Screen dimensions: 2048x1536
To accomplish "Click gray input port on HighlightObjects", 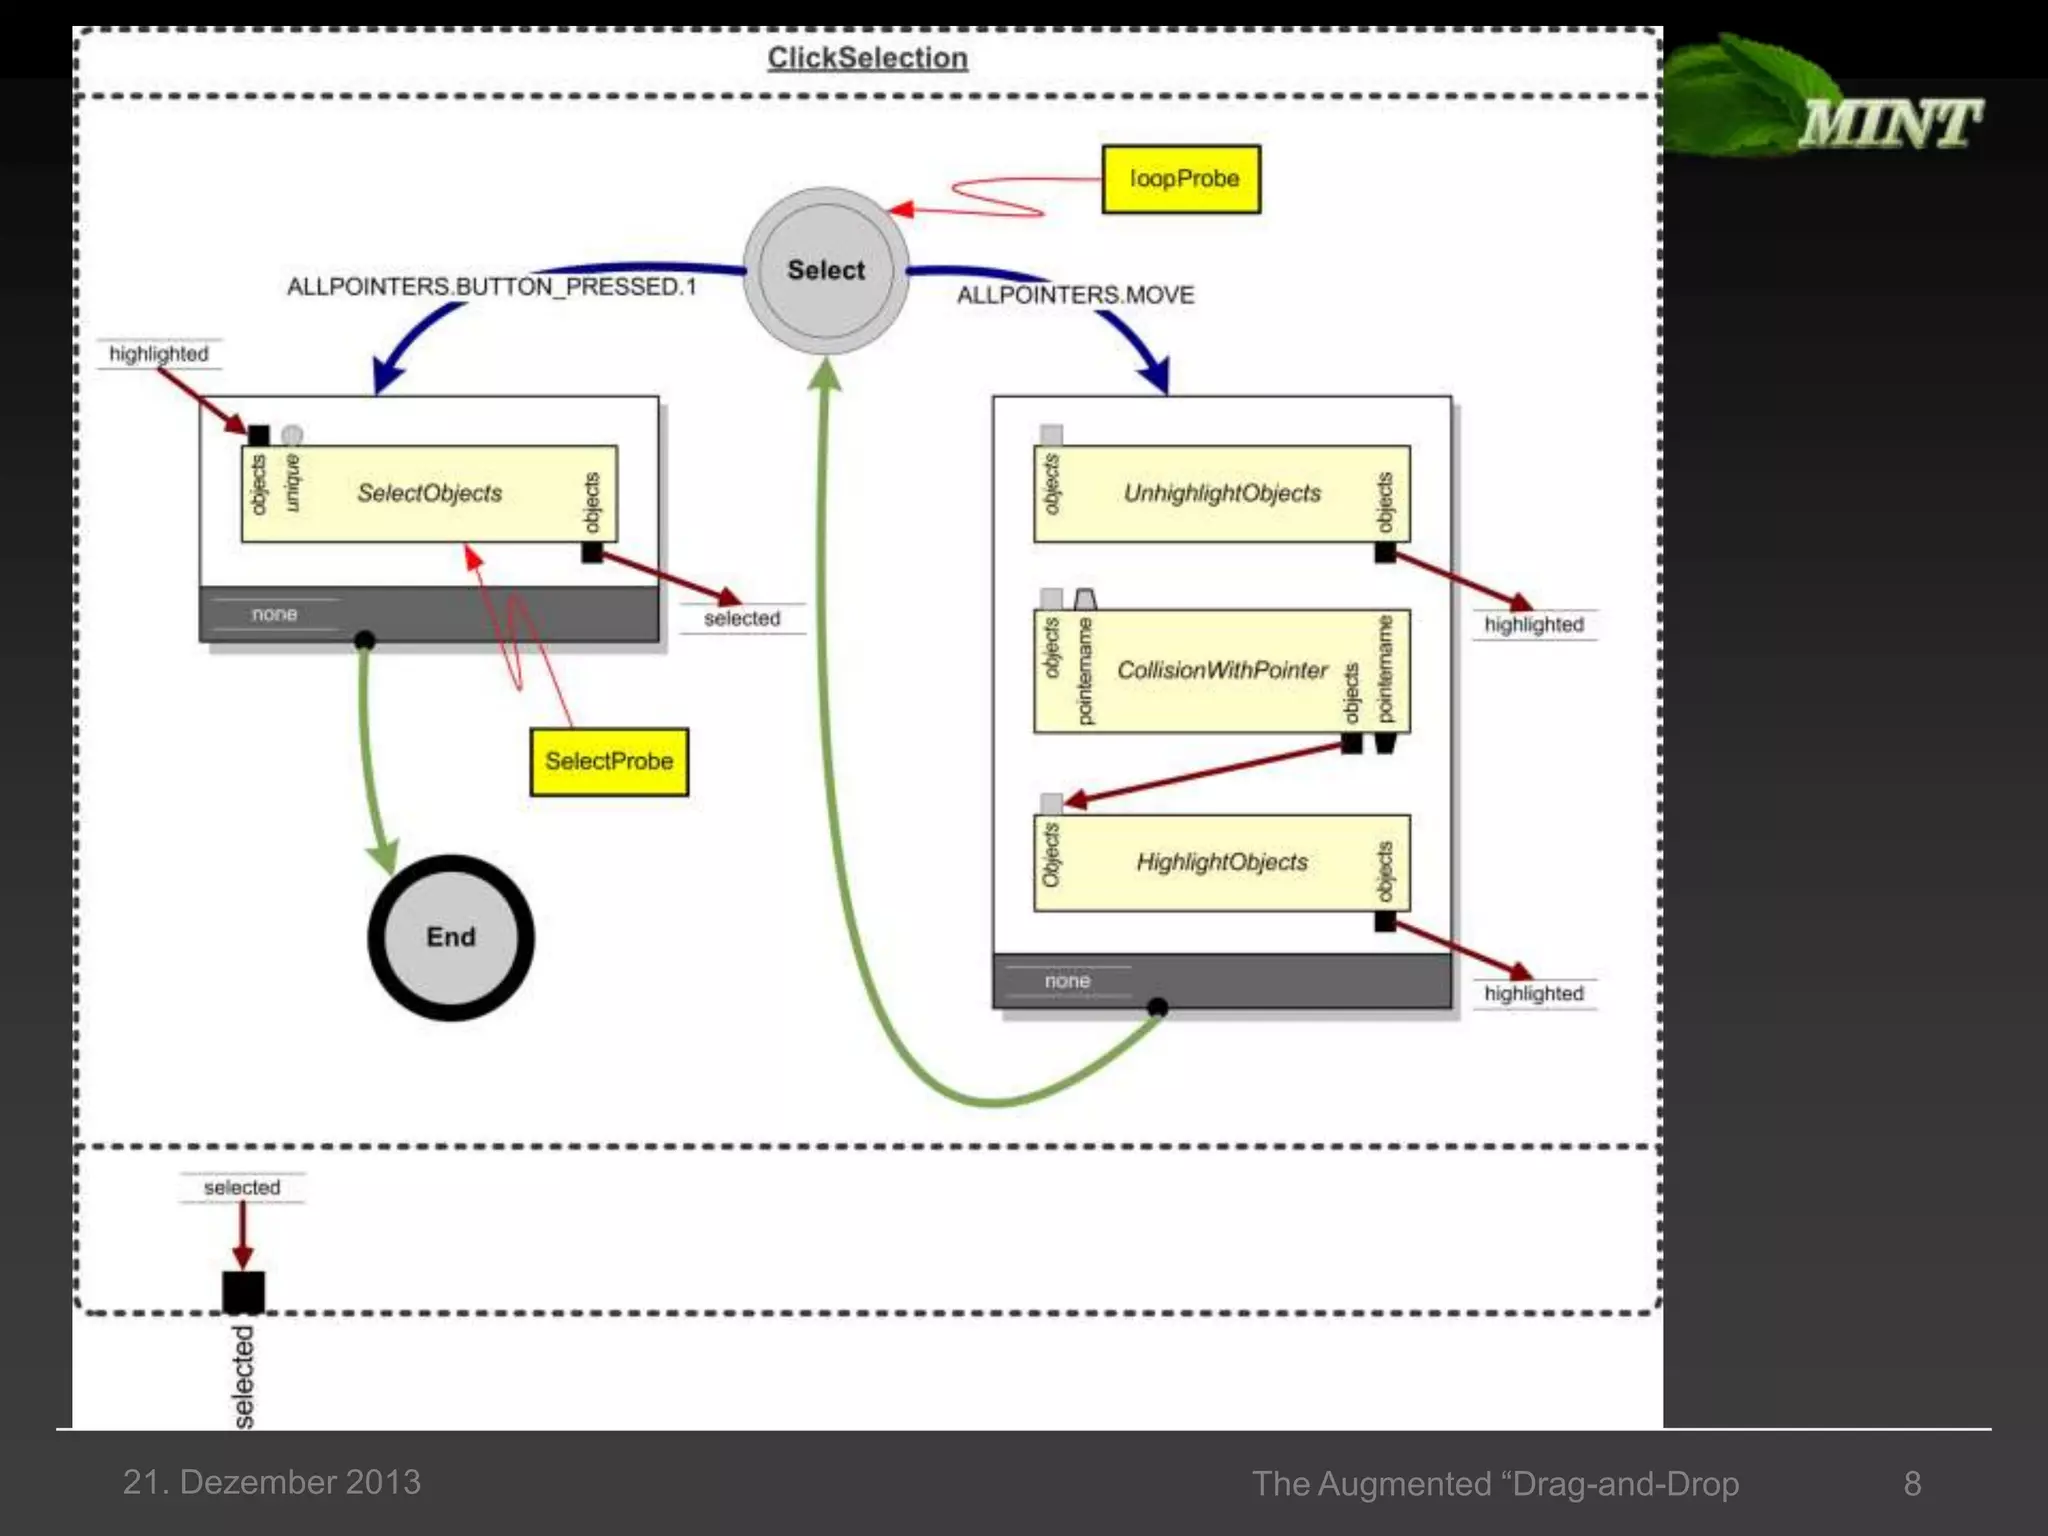I will coord(1051,804).
